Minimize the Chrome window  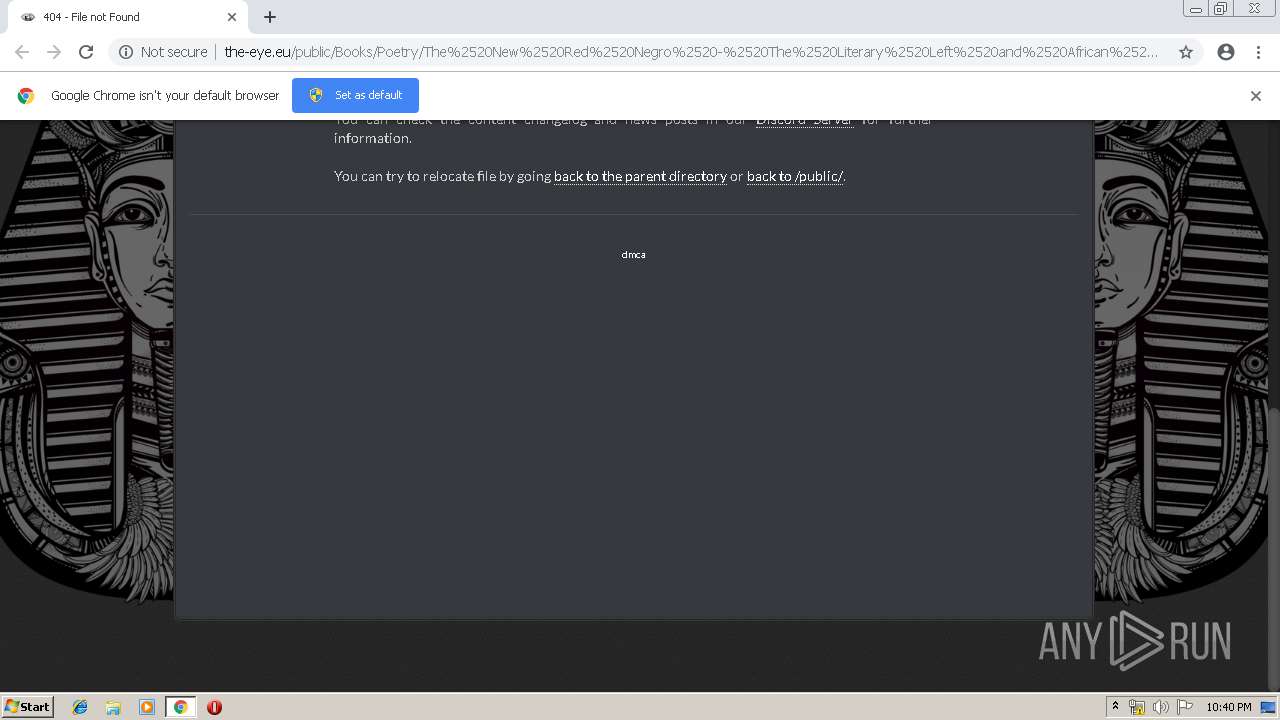[x=1195, y=9]
